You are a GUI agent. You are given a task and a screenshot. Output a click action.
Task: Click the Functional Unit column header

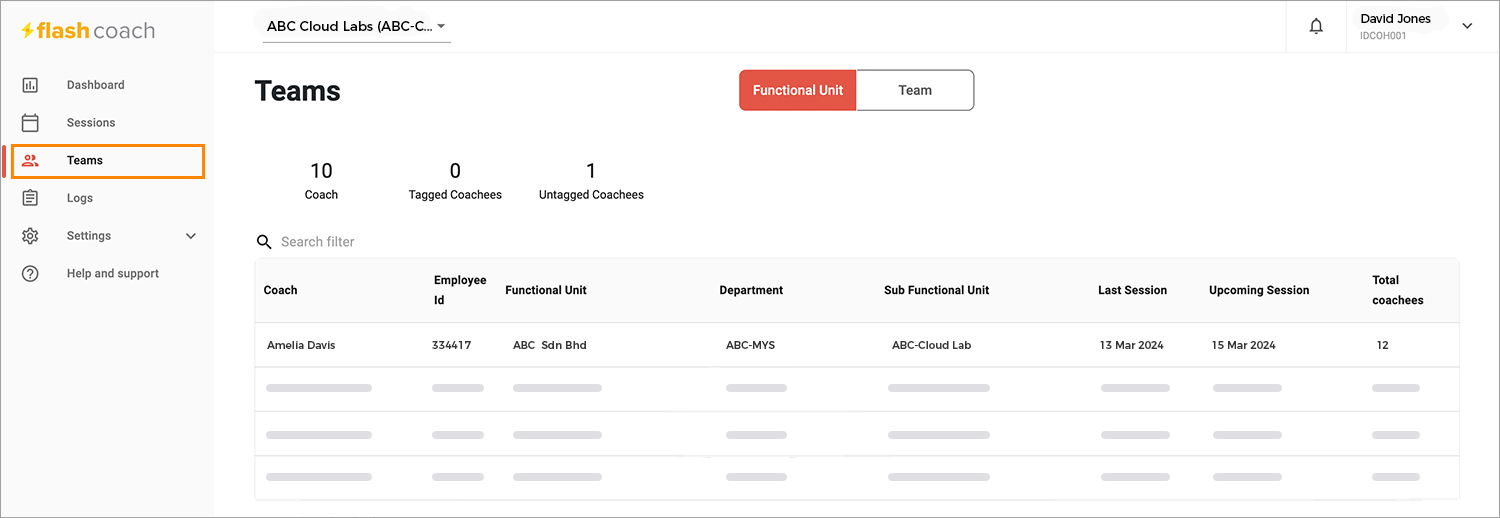pos(546,290)
